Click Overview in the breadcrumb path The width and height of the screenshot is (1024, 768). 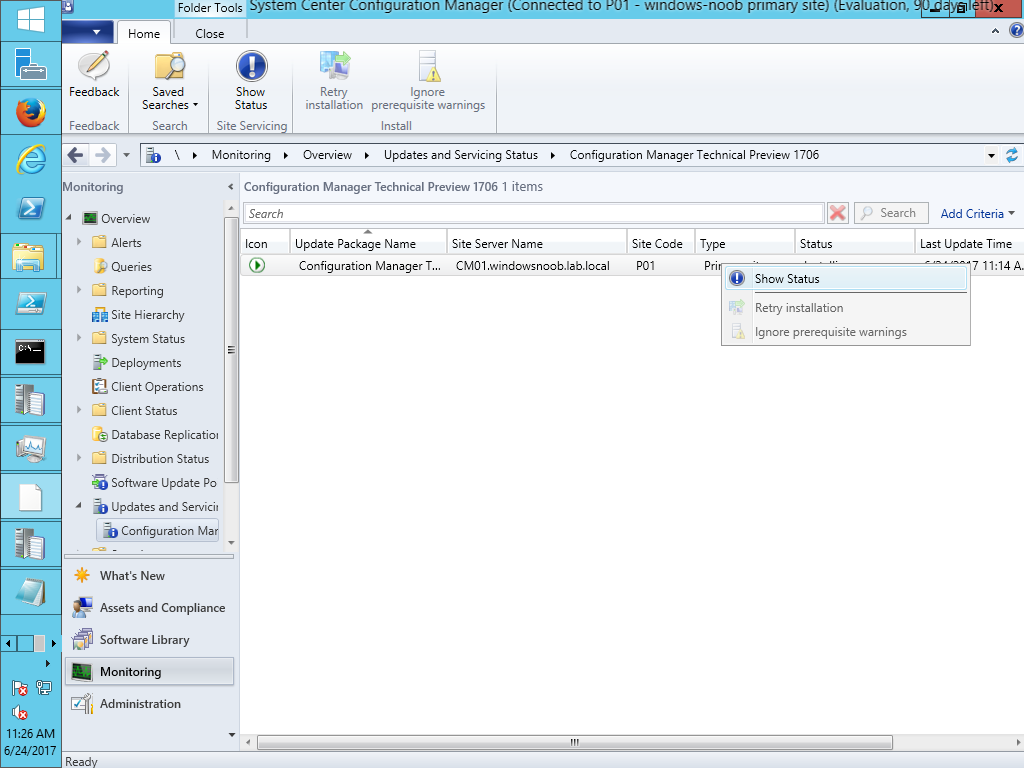[327, 155]
